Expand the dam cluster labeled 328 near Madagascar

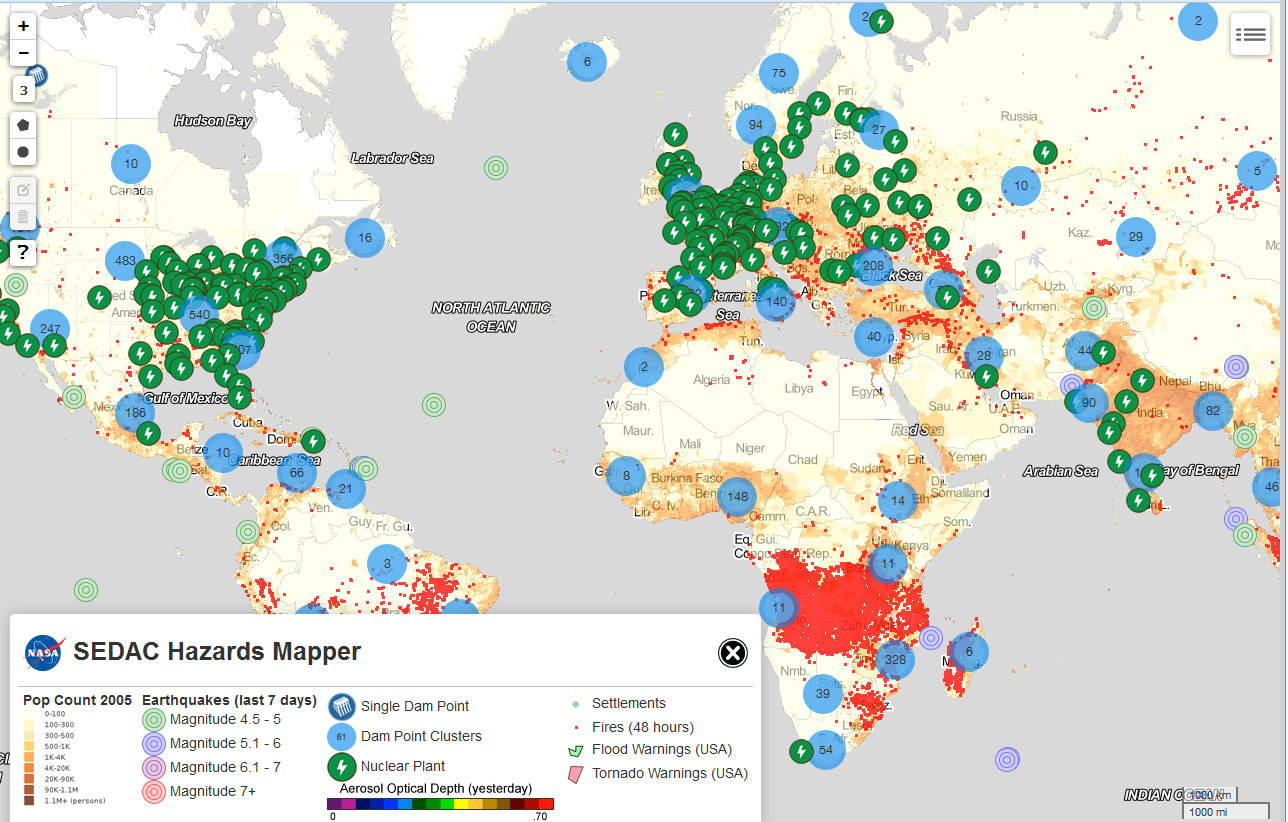[895, 660]
